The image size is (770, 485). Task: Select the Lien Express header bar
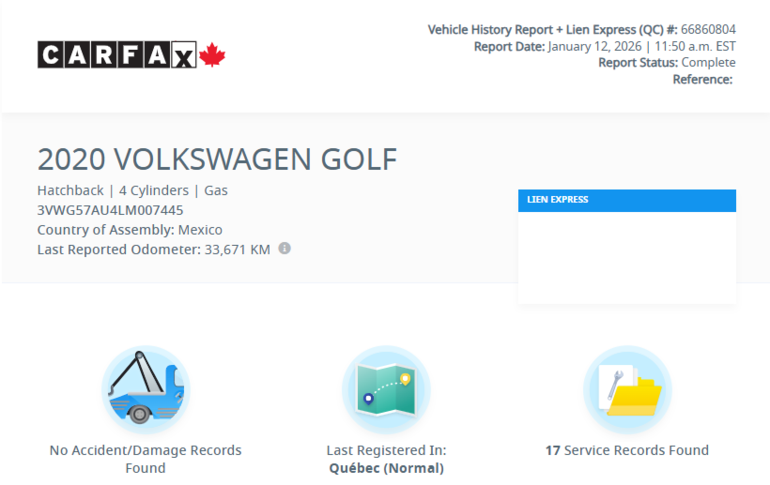click(x=626, y=200)
